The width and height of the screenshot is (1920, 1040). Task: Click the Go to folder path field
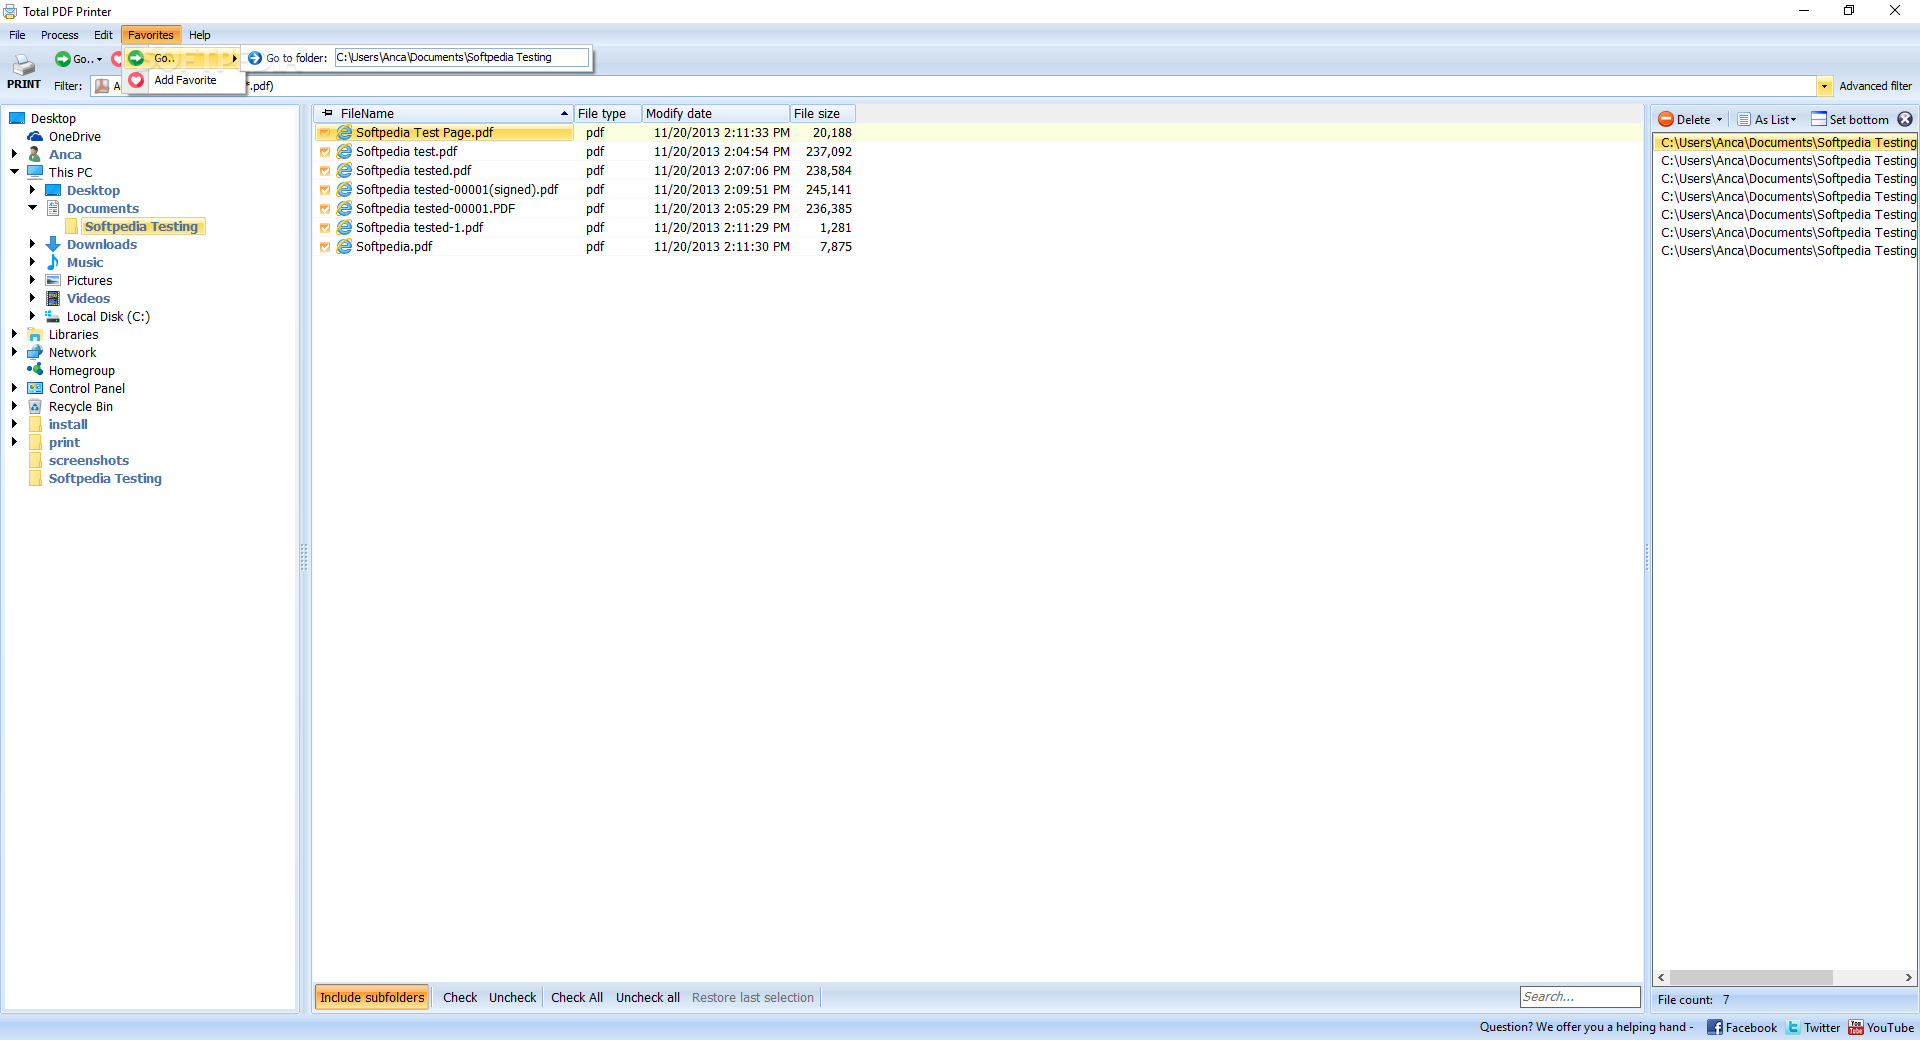pyautogui.click(x=462, y=58)
